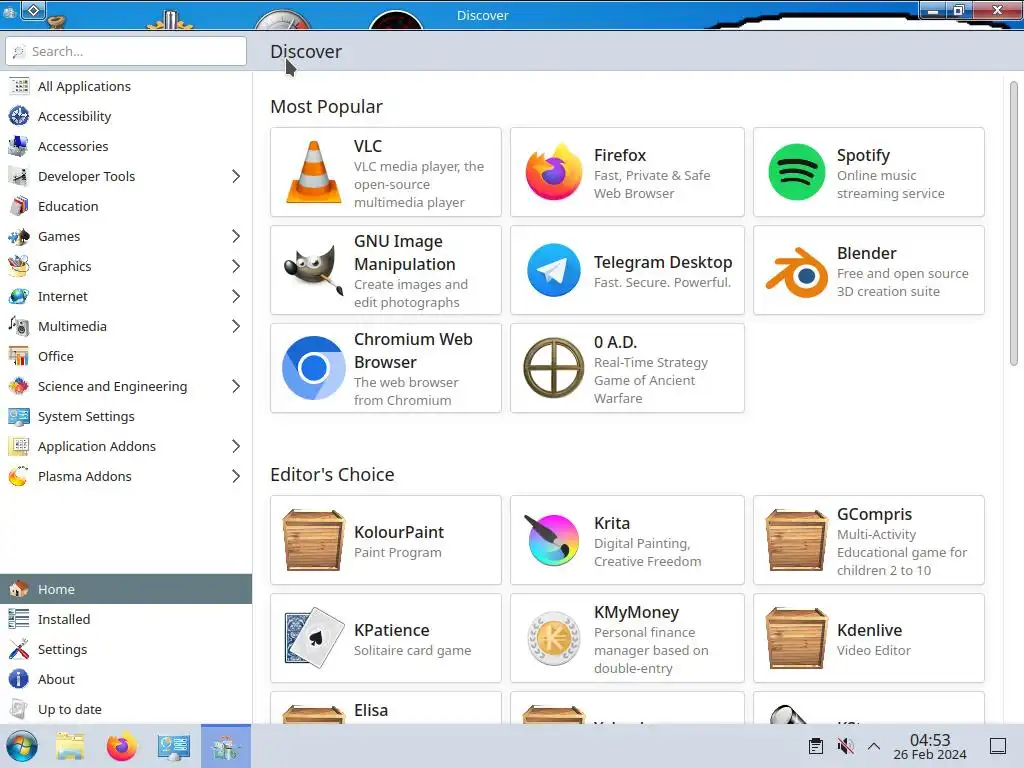This screenshot has width=1024, height=768.
Task: Click the Education category icon
Action: 19,206
